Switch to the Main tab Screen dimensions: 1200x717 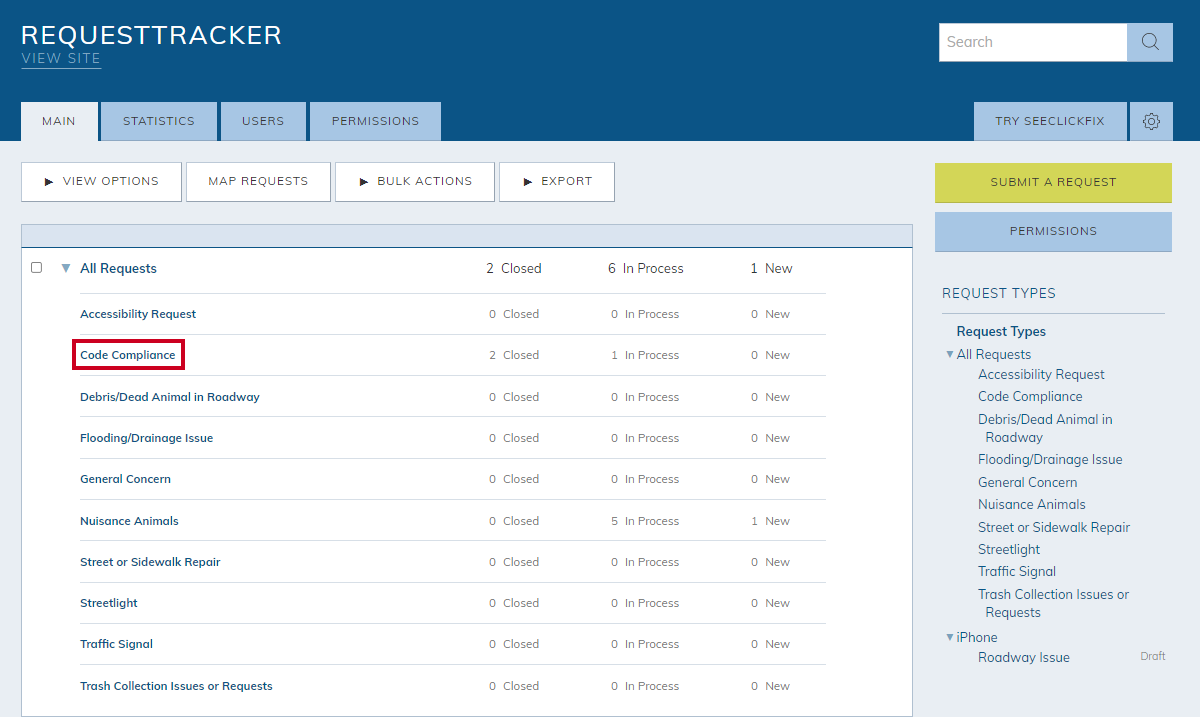click(59, 121)
